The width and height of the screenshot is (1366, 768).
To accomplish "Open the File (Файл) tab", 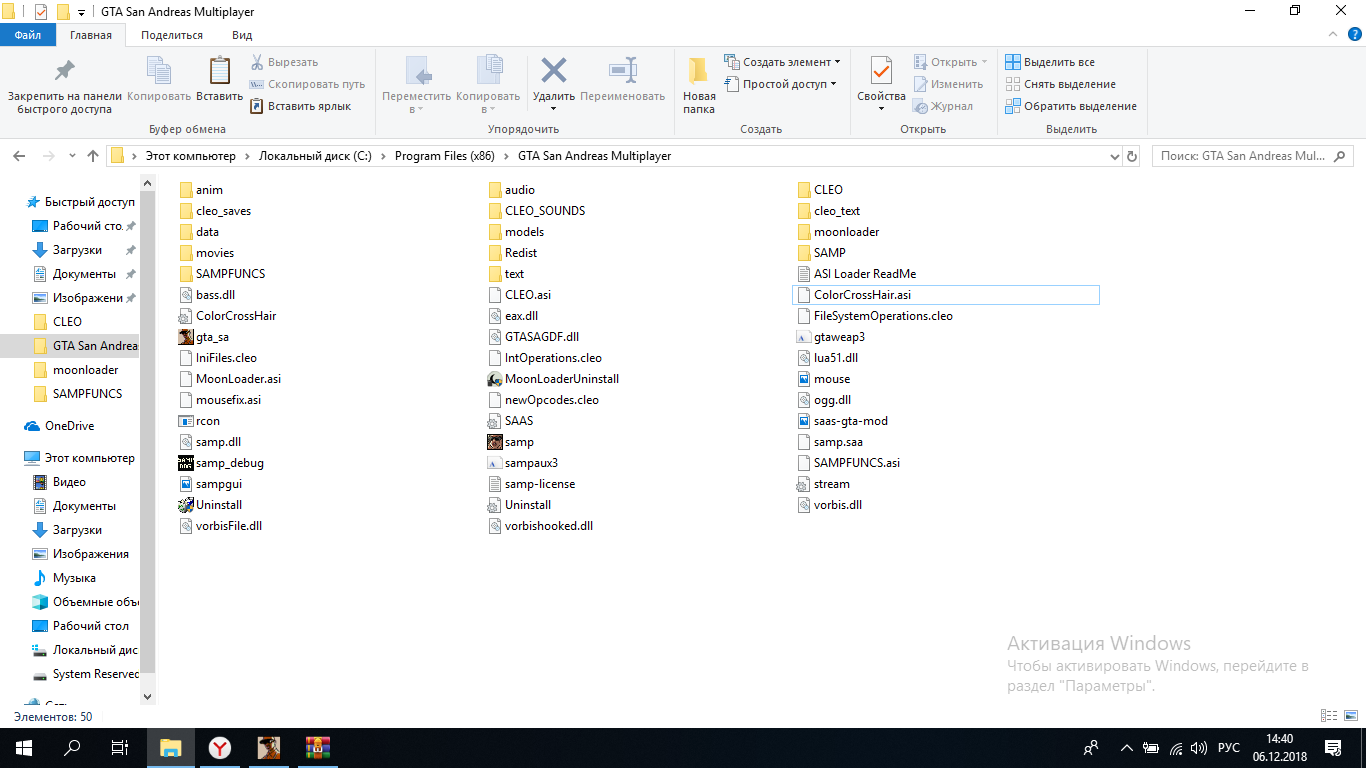I will [28, 35].
